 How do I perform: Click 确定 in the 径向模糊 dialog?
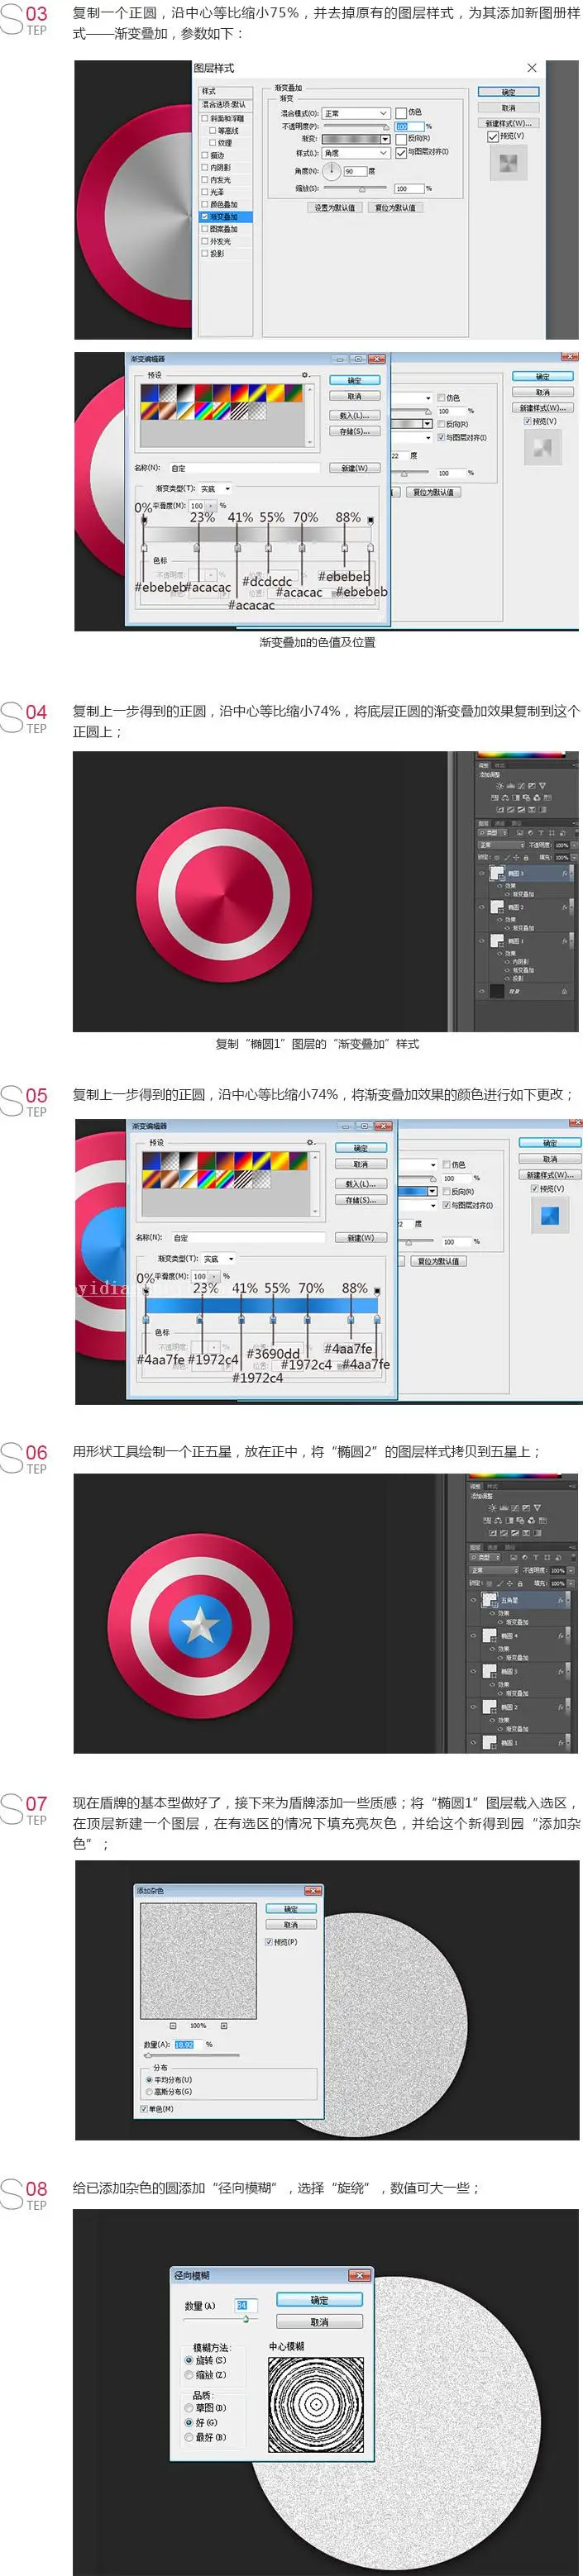319,2300
